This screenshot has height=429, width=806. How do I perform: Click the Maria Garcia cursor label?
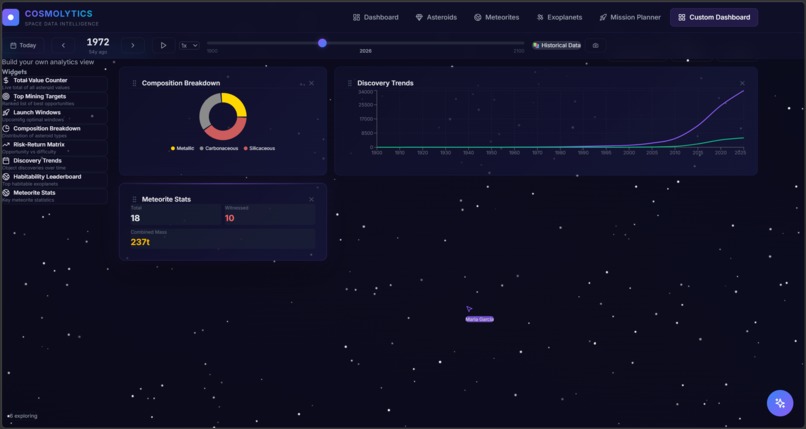(x=480, y=319)
